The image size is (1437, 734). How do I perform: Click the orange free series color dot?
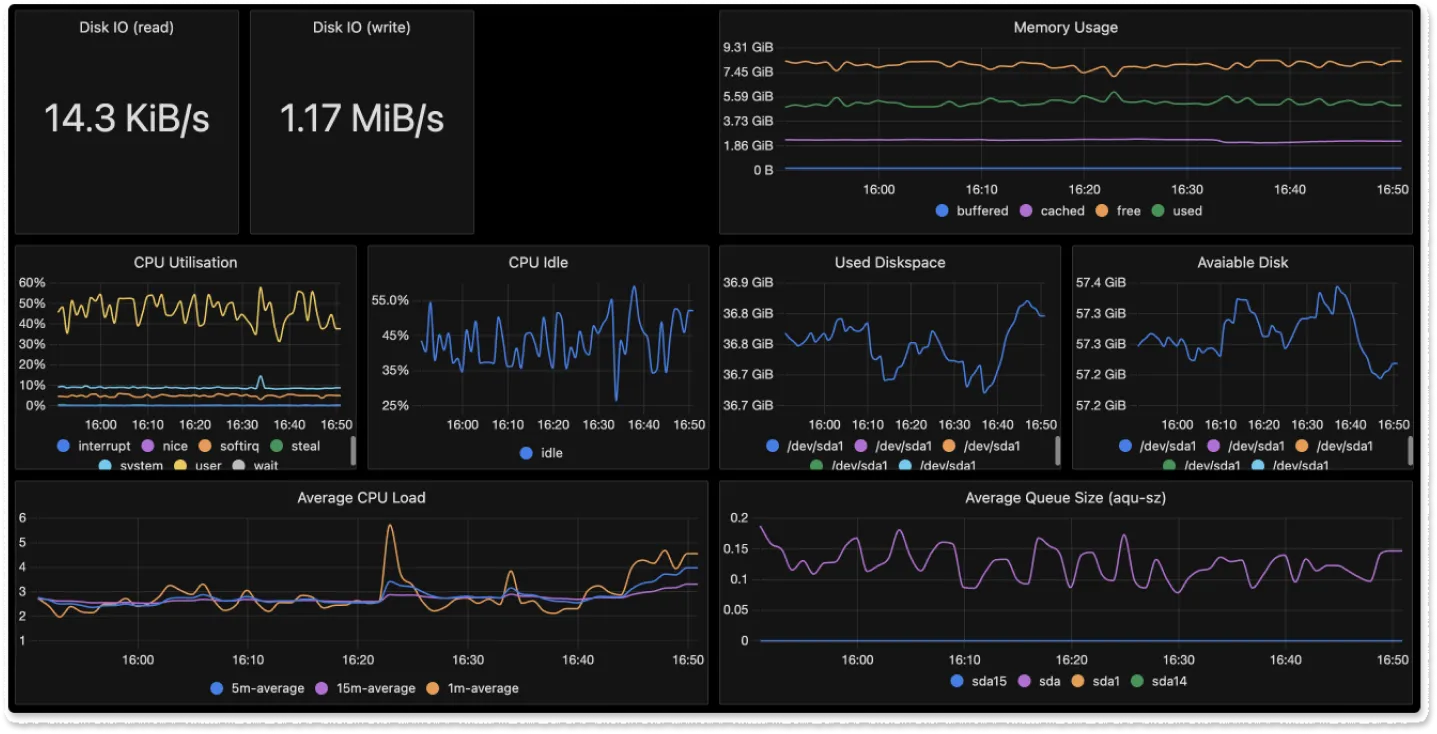(x=1100, y=211)
